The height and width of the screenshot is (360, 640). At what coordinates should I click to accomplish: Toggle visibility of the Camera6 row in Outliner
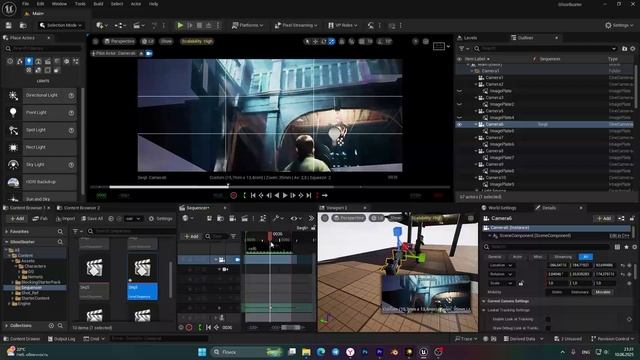point(460,124)
